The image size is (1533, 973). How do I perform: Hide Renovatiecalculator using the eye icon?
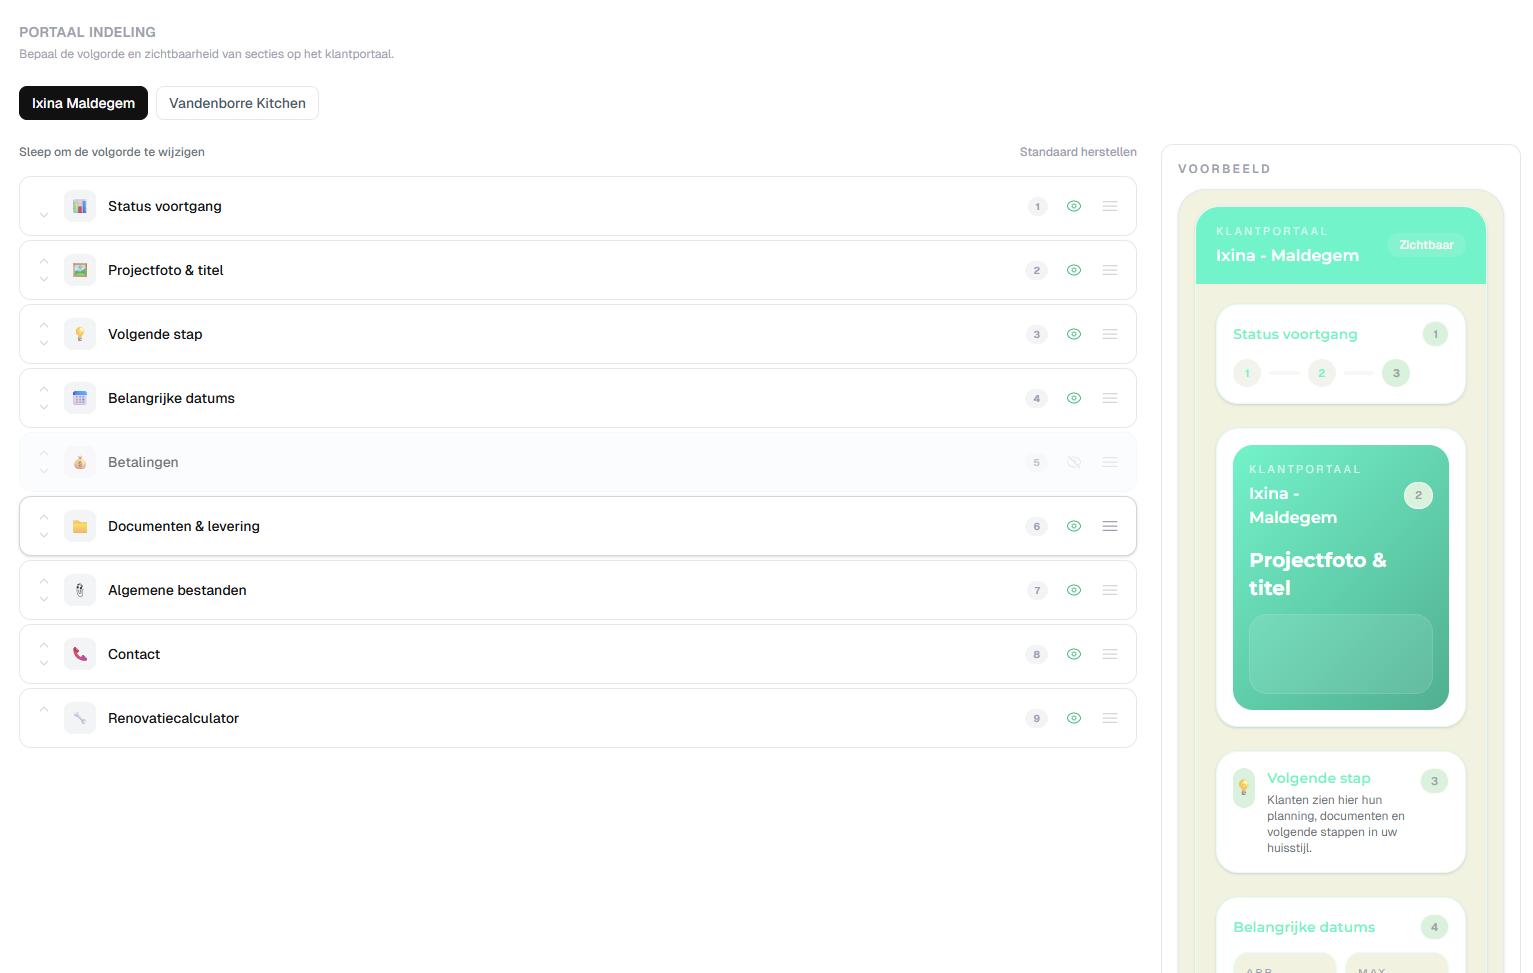[x=1074, y=718]
